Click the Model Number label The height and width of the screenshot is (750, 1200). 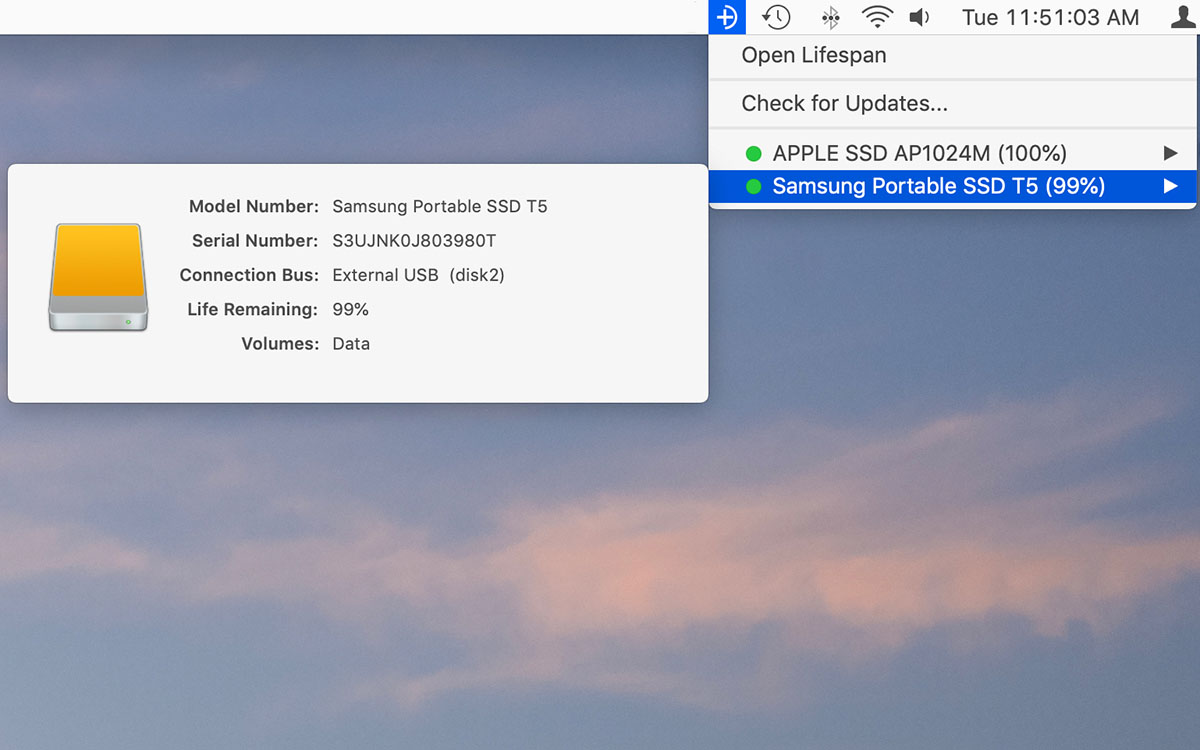pos(254,207)
